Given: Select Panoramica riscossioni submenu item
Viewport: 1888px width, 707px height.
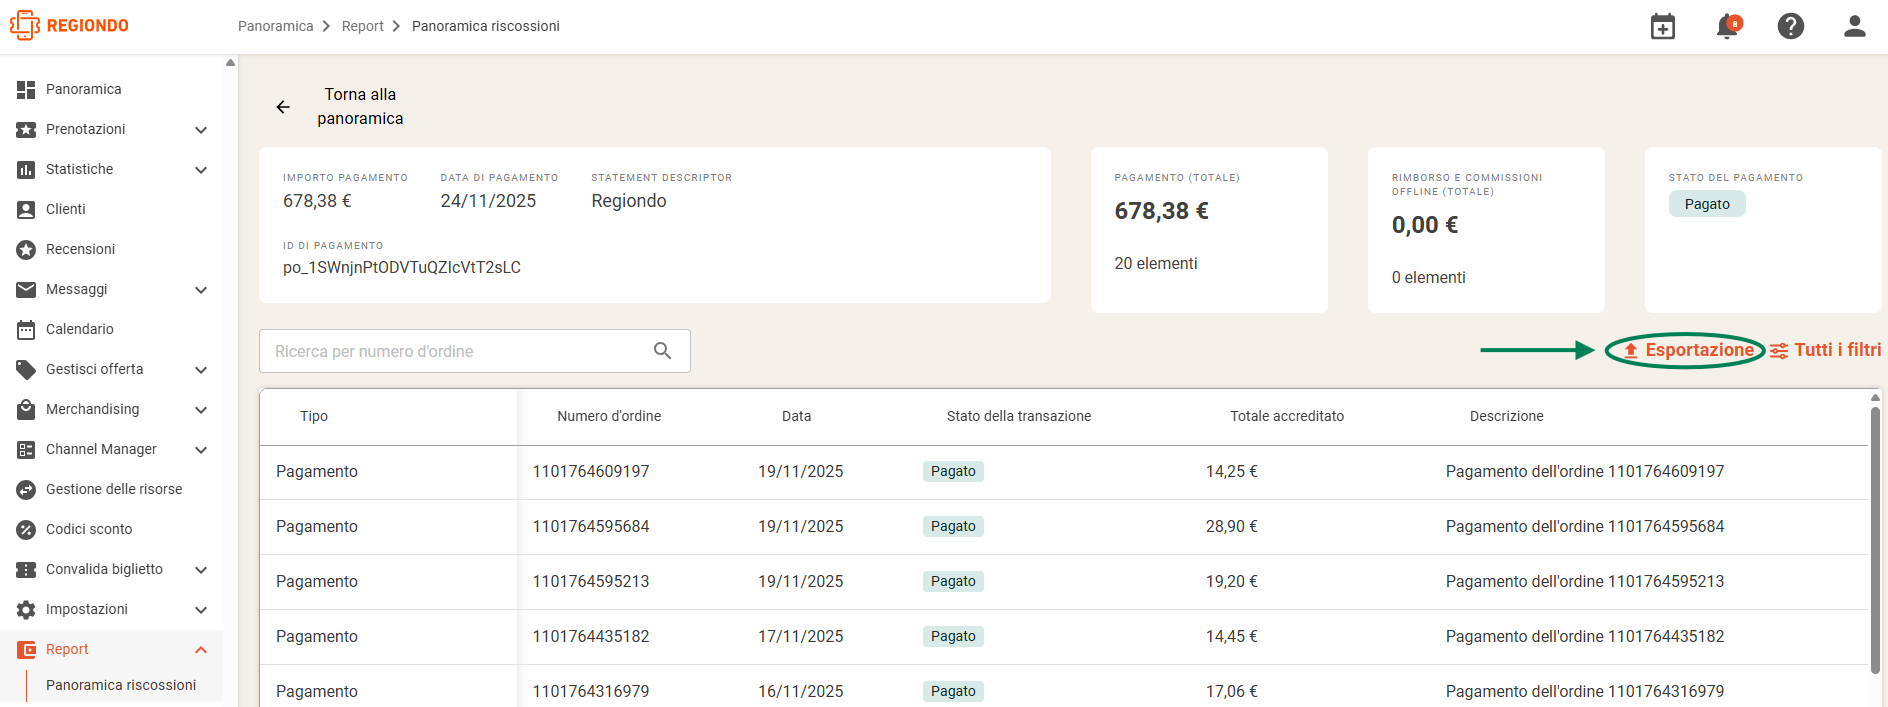Looking at the screenshot, I should [x=121, y=685].
